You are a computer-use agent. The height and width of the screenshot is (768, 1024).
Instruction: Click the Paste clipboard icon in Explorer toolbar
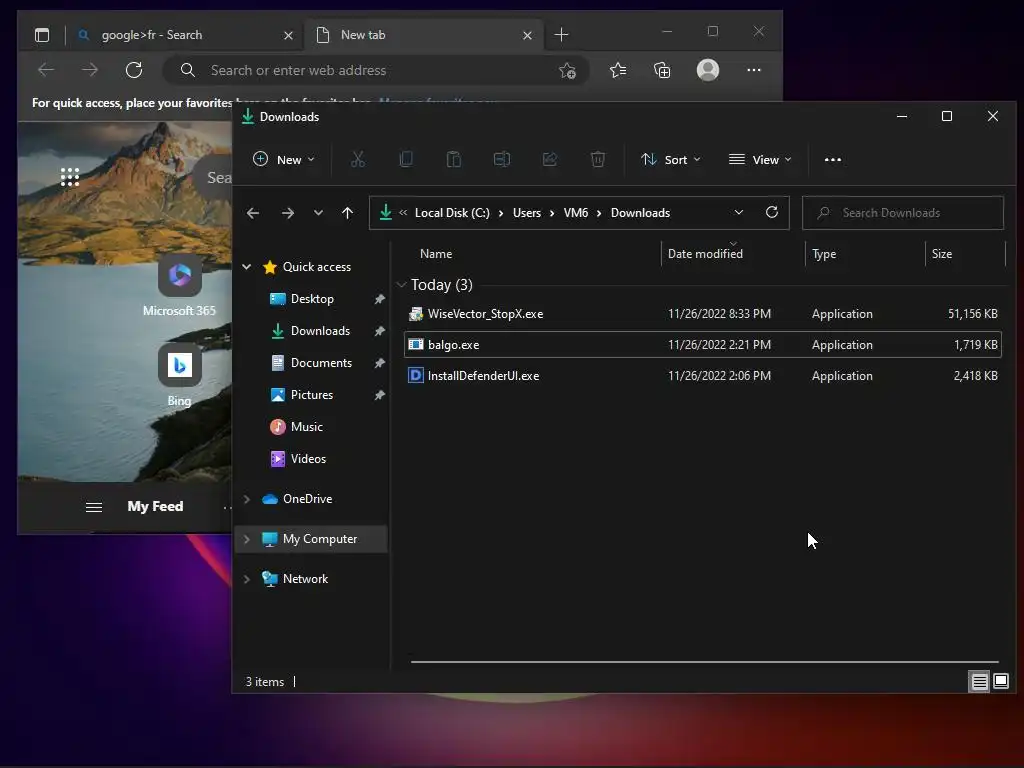point(454,159)
